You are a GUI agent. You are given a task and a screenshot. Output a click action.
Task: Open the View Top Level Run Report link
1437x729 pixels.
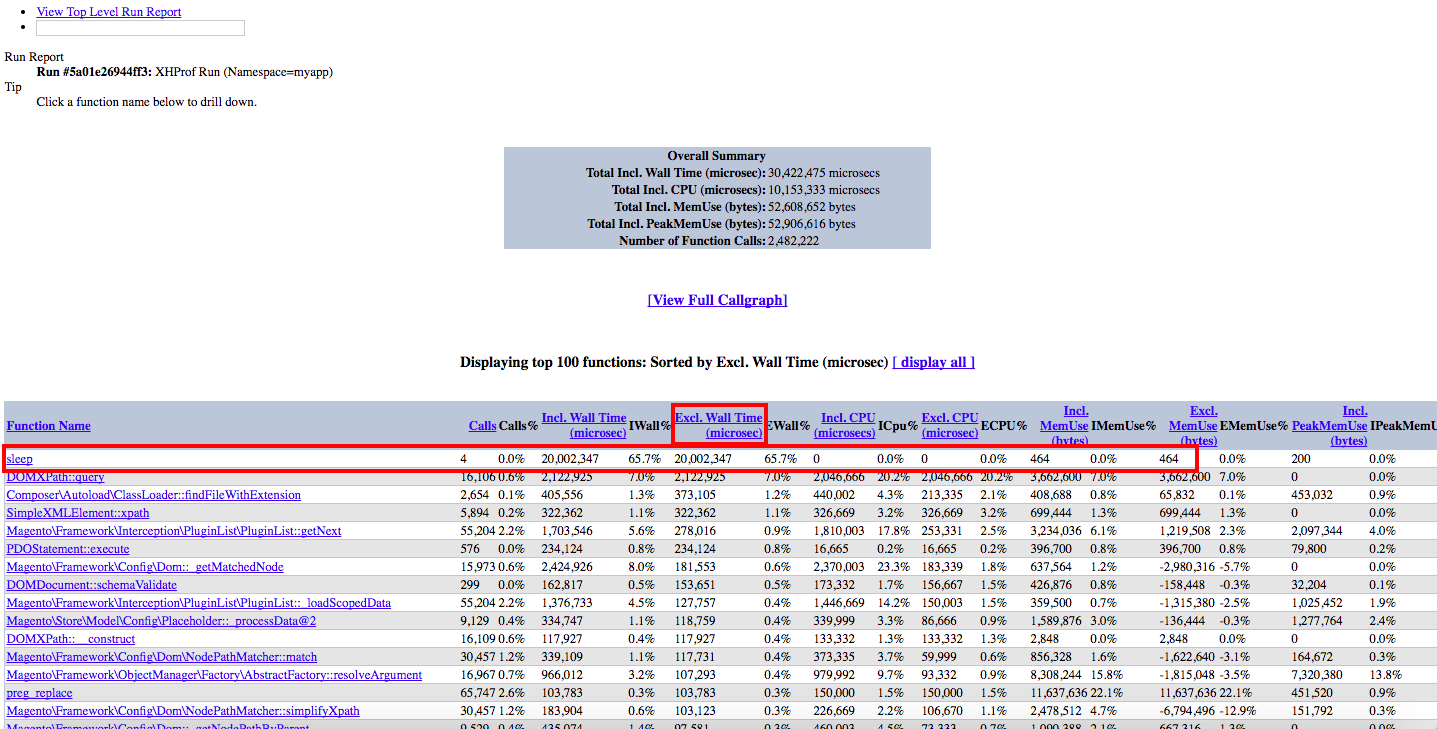coord(109,12)
